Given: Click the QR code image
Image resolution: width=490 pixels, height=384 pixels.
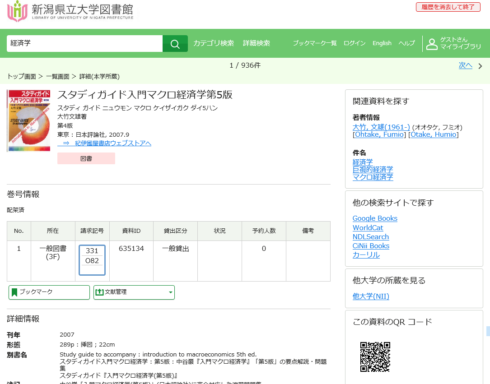Looking at the screenshot, I should (x=375, y=357).
